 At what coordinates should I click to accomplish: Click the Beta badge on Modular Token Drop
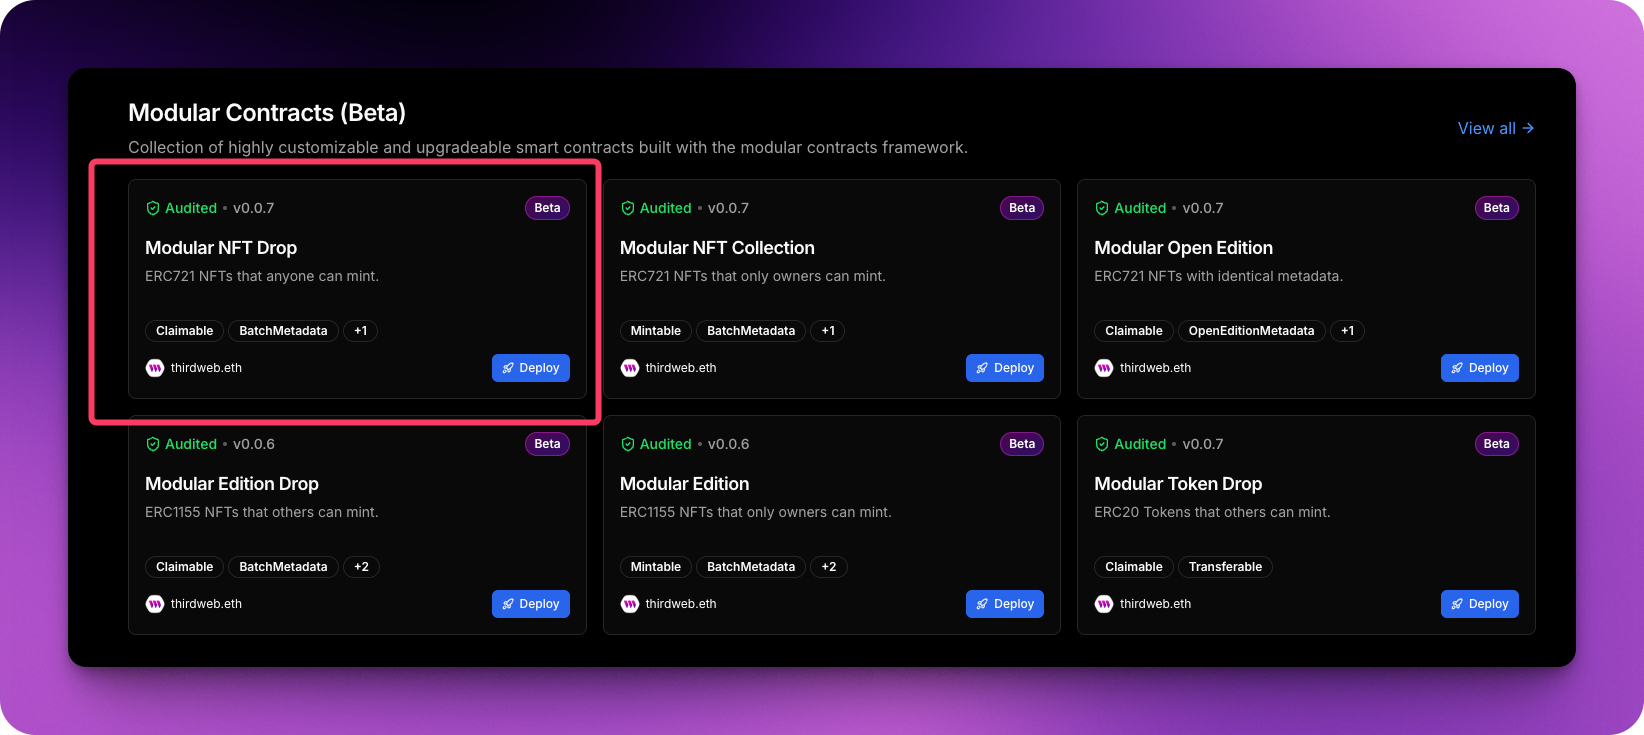point(1497,444)
